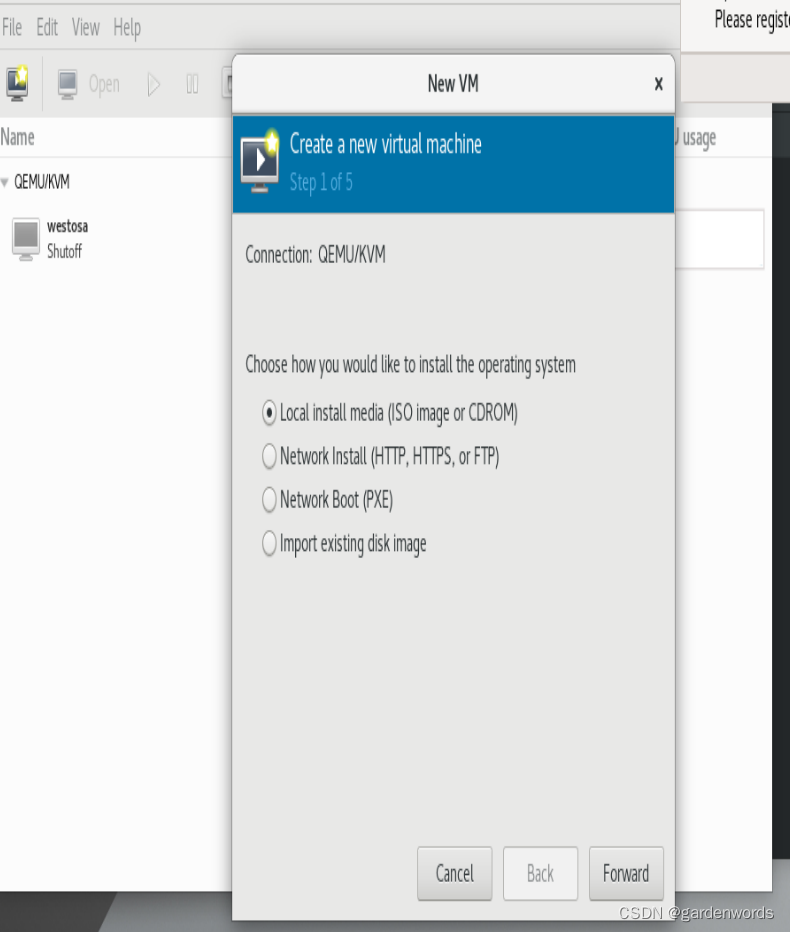Click 'Create a new virtual machine' heading
This screenshot has width=790, height=932.
coord(385,144)
